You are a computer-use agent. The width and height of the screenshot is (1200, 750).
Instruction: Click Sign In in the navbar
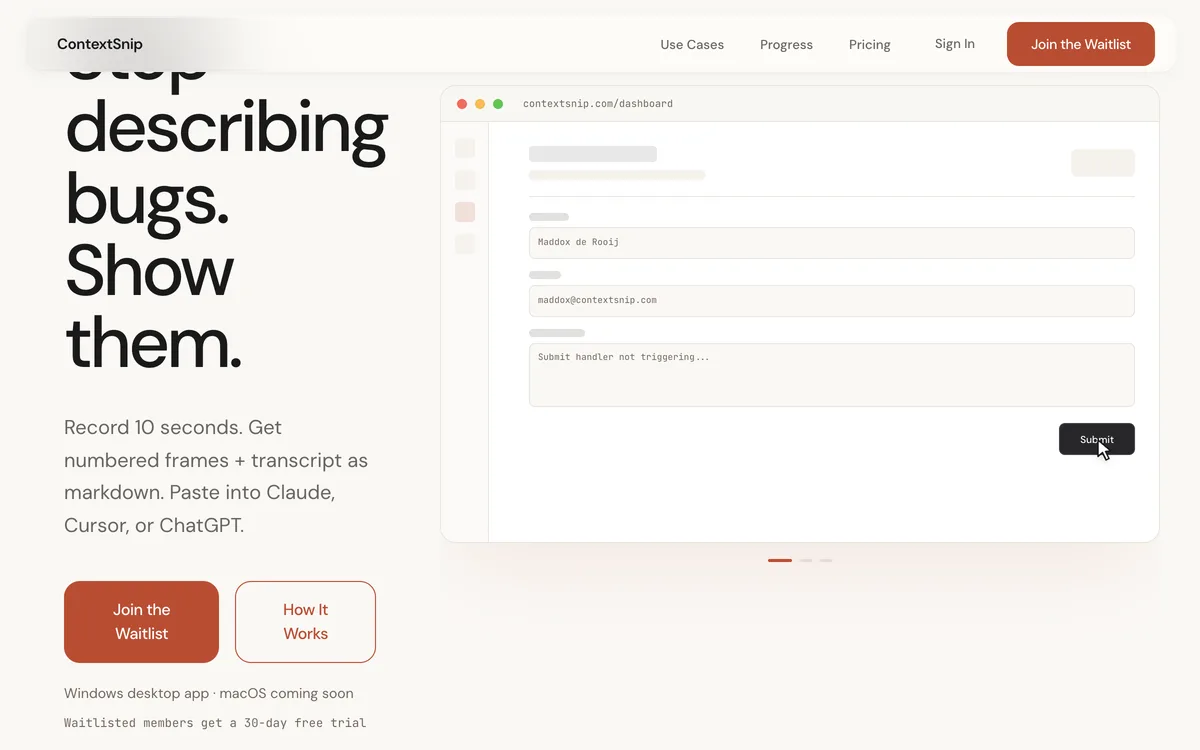[955, 44]
